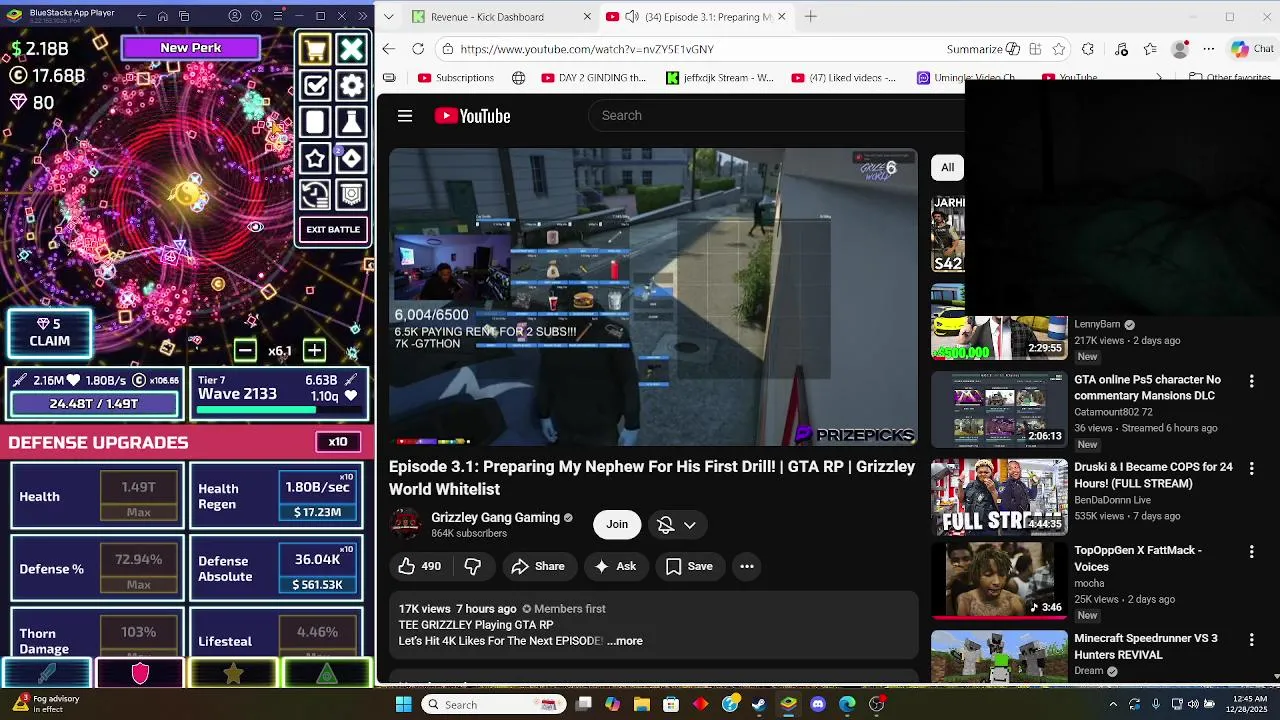The height and width of the screenshot is (720, 1280).
Task: Click the EXIT BATTLE button
Action: 333,229
